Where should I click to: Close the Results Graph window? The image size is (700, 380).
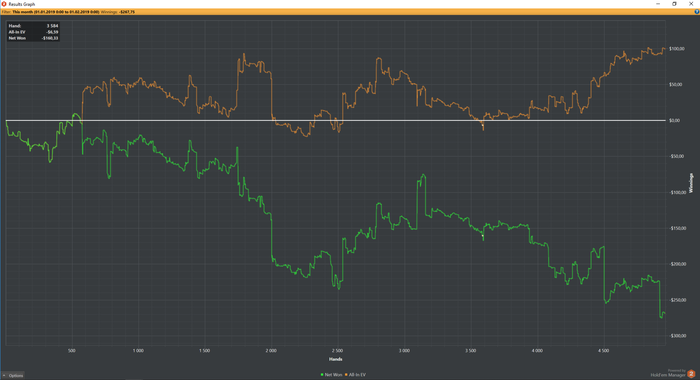click(x=691, y=4)
